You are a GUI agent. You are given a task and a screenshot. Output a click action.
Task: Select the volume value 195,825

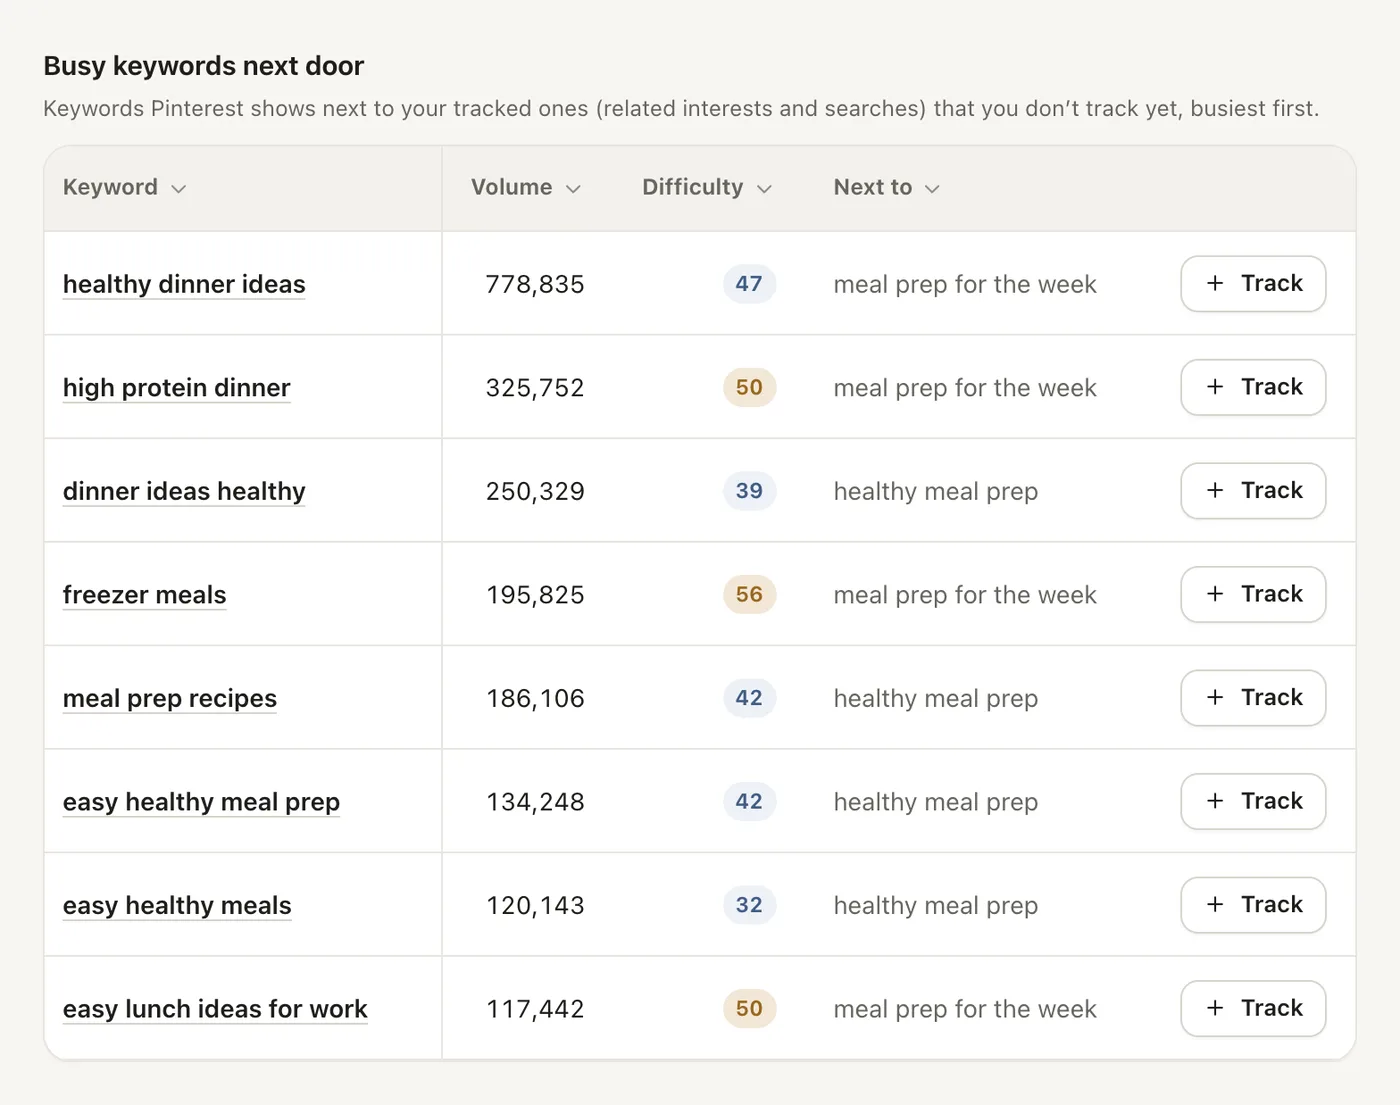(535, 595)
